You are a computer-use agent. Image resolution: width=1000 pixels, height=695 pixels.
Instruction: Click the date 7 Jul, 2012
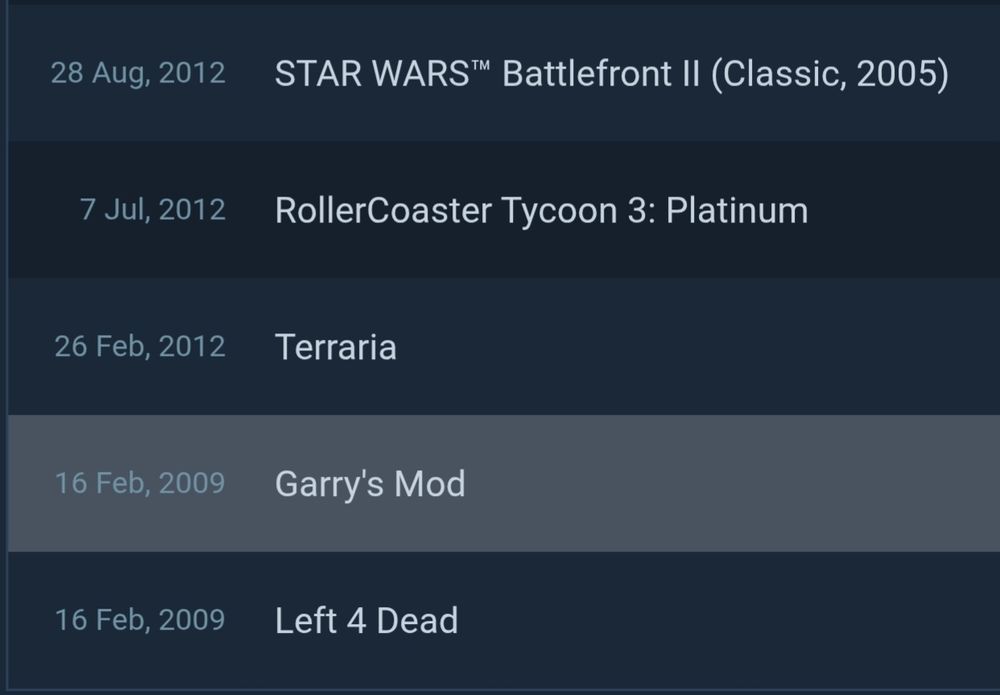pyautogui.click(x=153, y=210)
